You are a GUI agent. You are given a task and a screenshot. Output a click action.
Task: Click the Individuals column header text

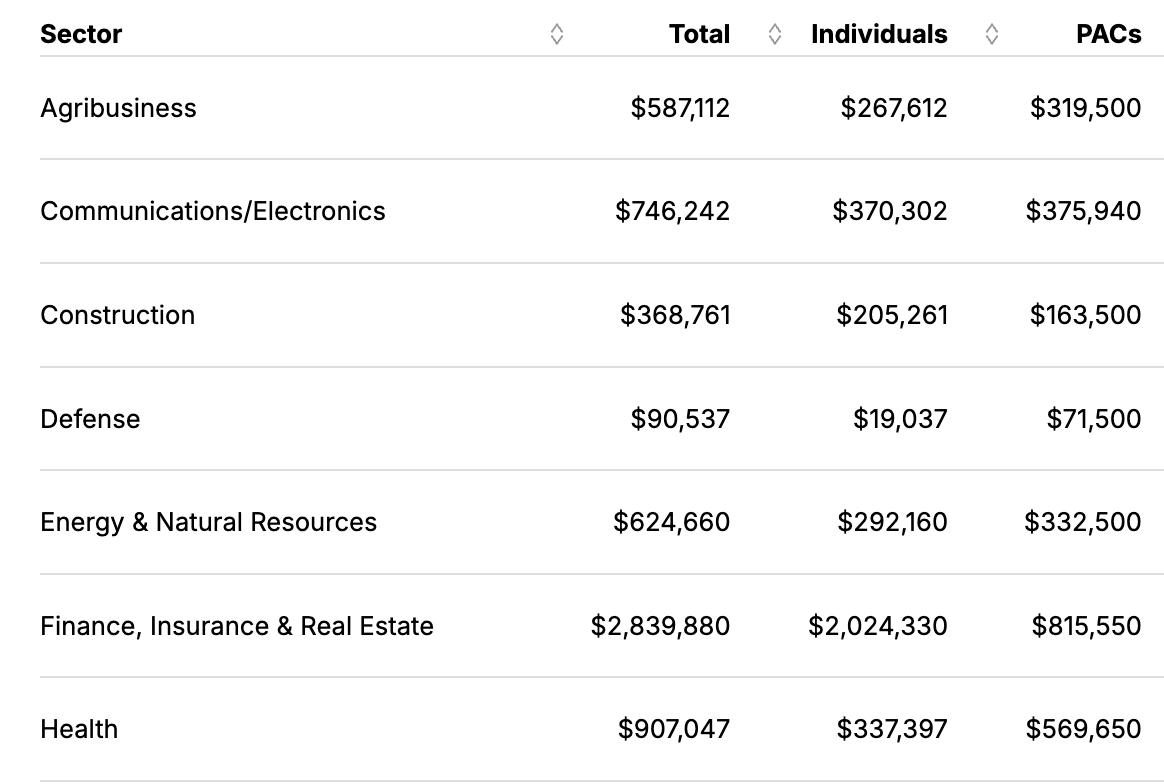(879, 34)
